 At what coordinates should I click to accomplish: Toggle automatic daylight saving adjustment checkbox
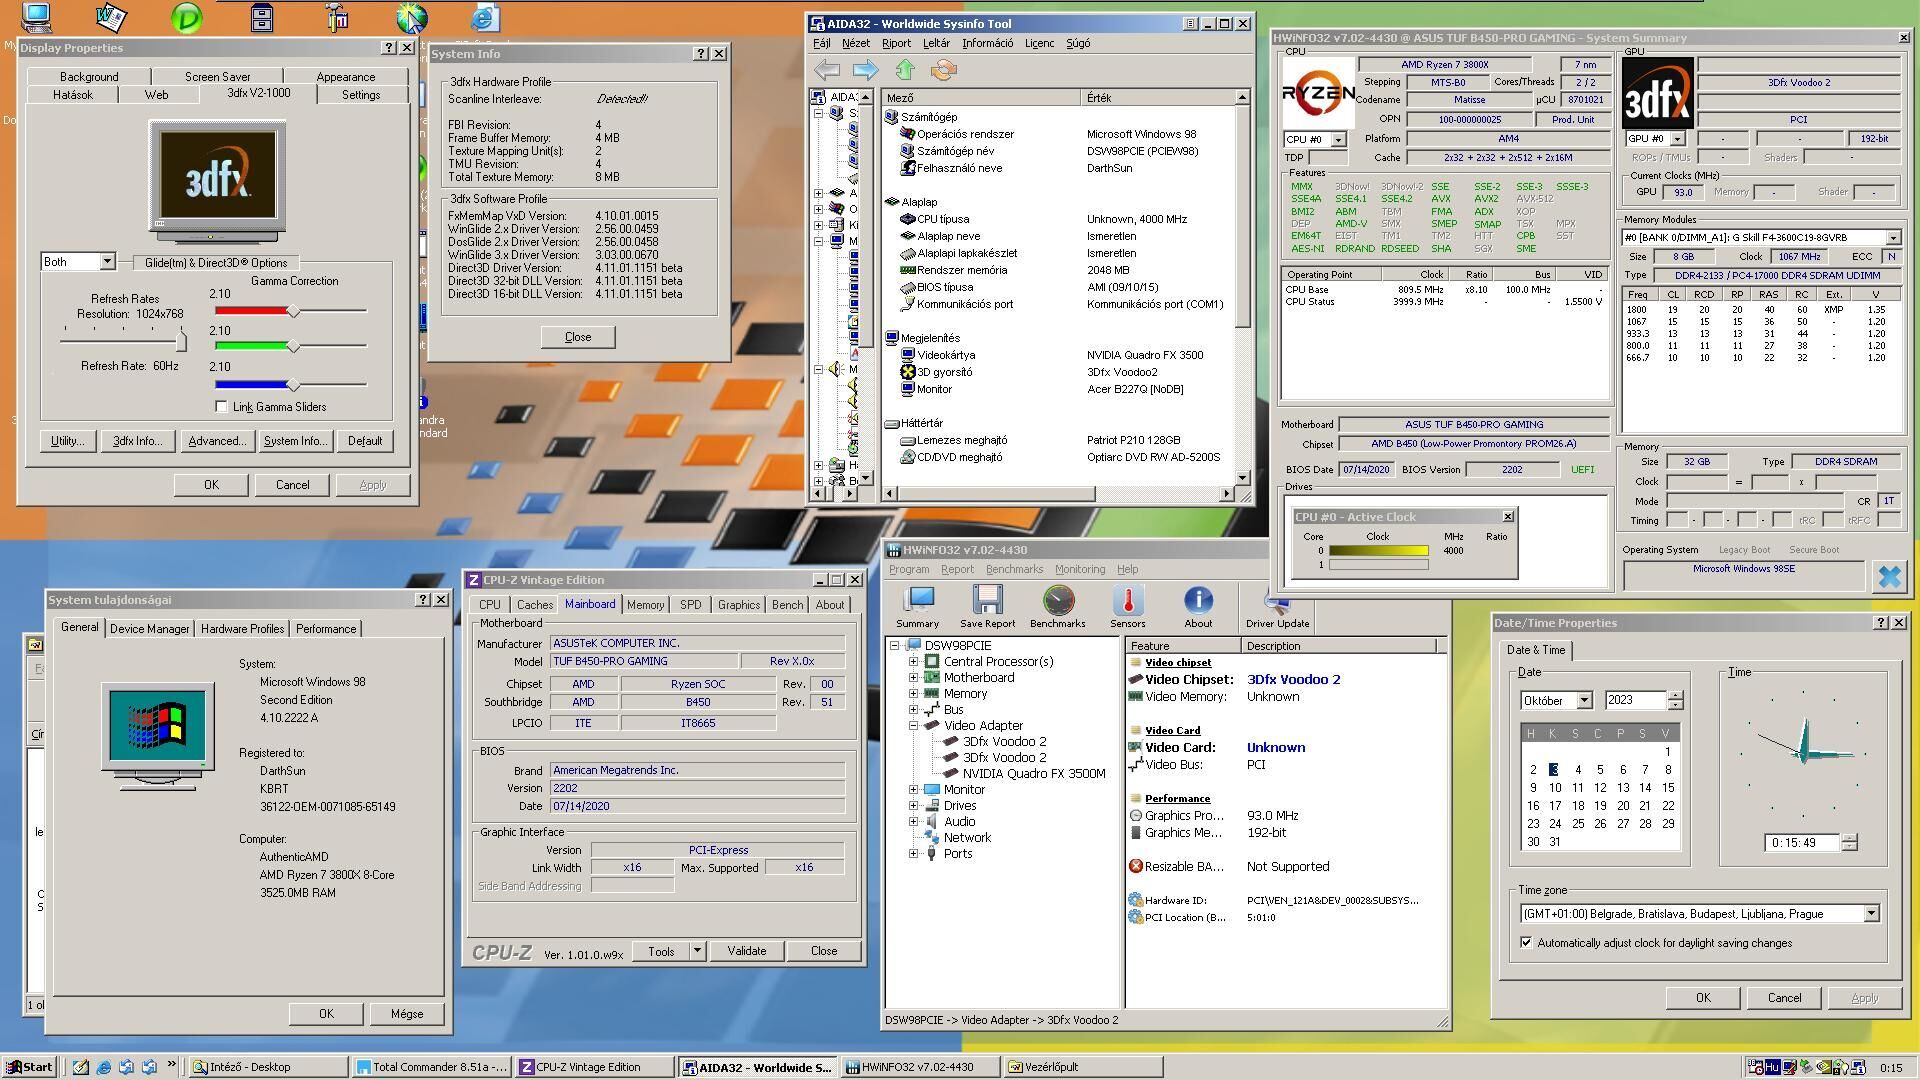point(1526,943)
